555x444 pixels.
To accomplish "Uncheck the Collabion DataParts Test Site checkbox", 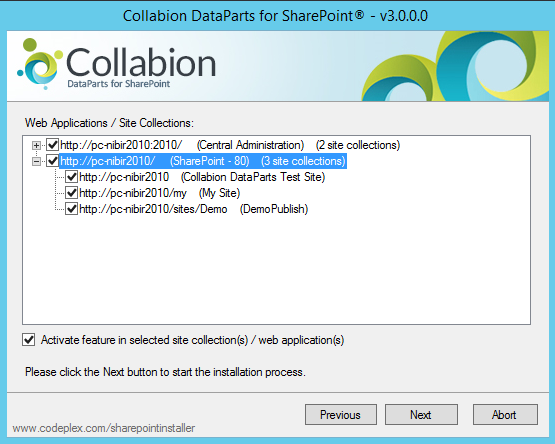I will coord(72,177).
